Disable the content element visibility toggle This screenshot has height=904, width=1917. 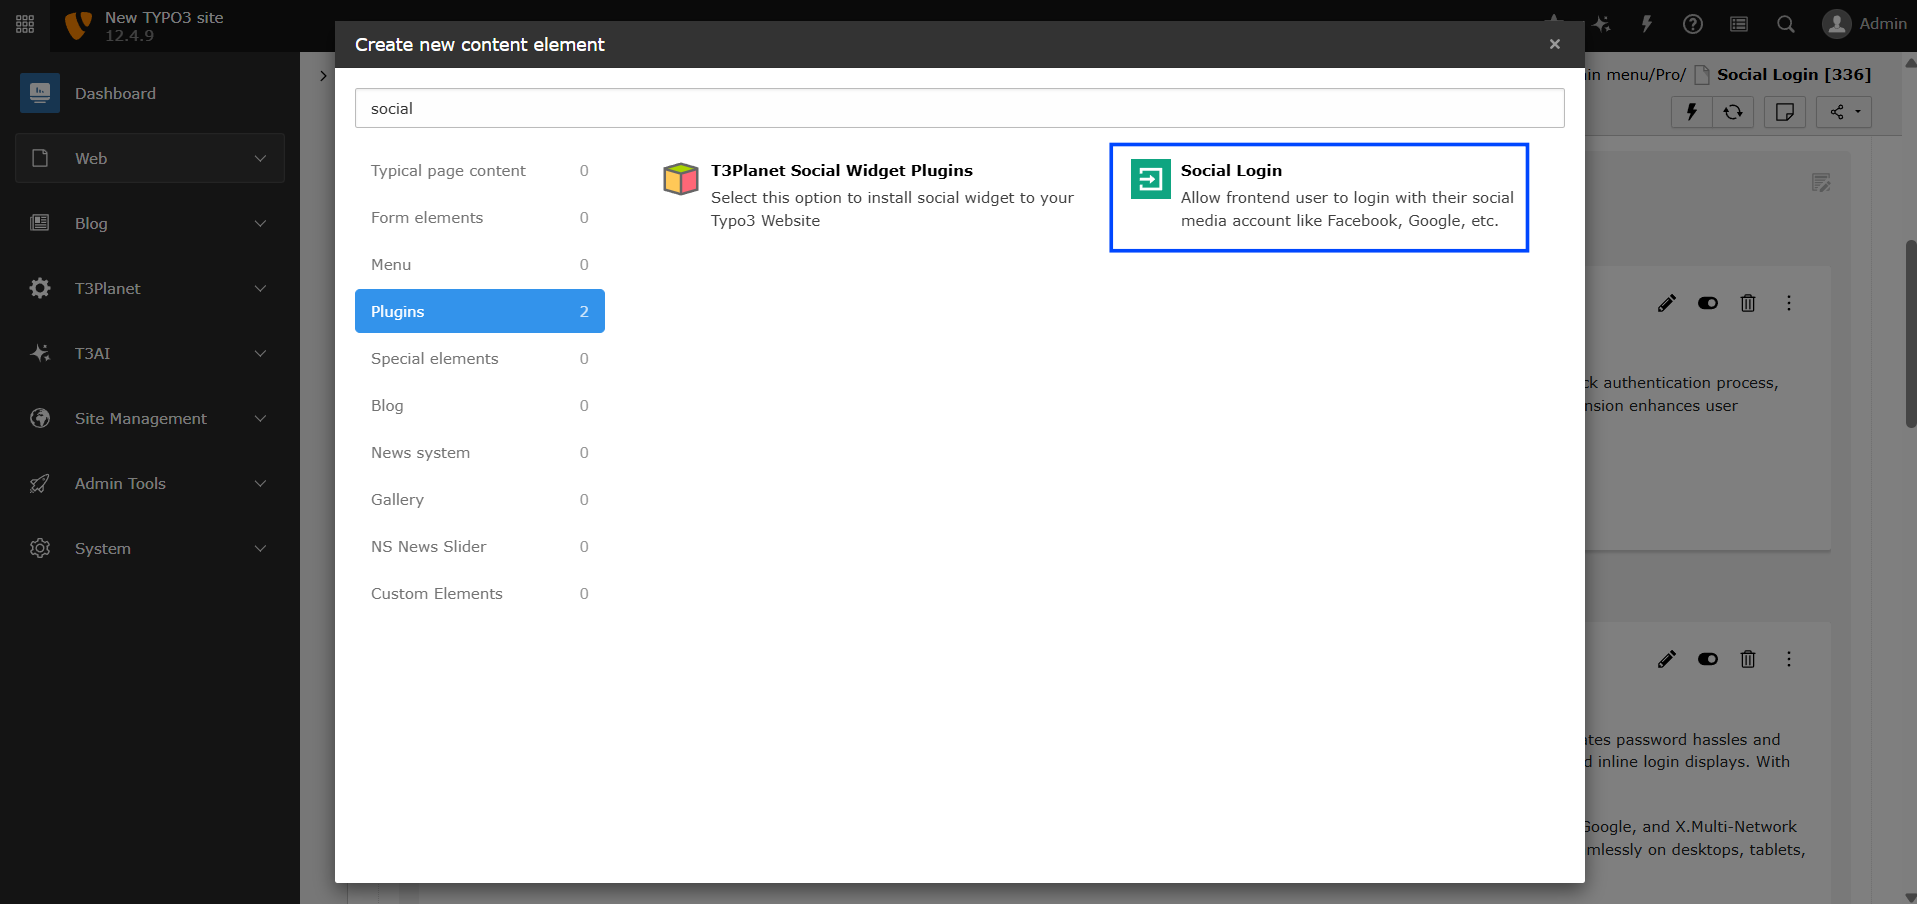(1708, 303)
